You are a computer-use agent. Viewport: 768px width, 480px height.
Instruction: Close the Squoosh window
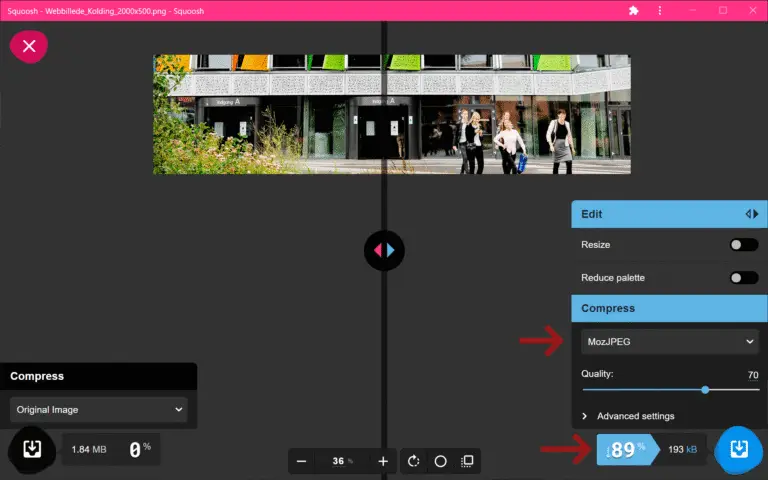pos(753,10)
